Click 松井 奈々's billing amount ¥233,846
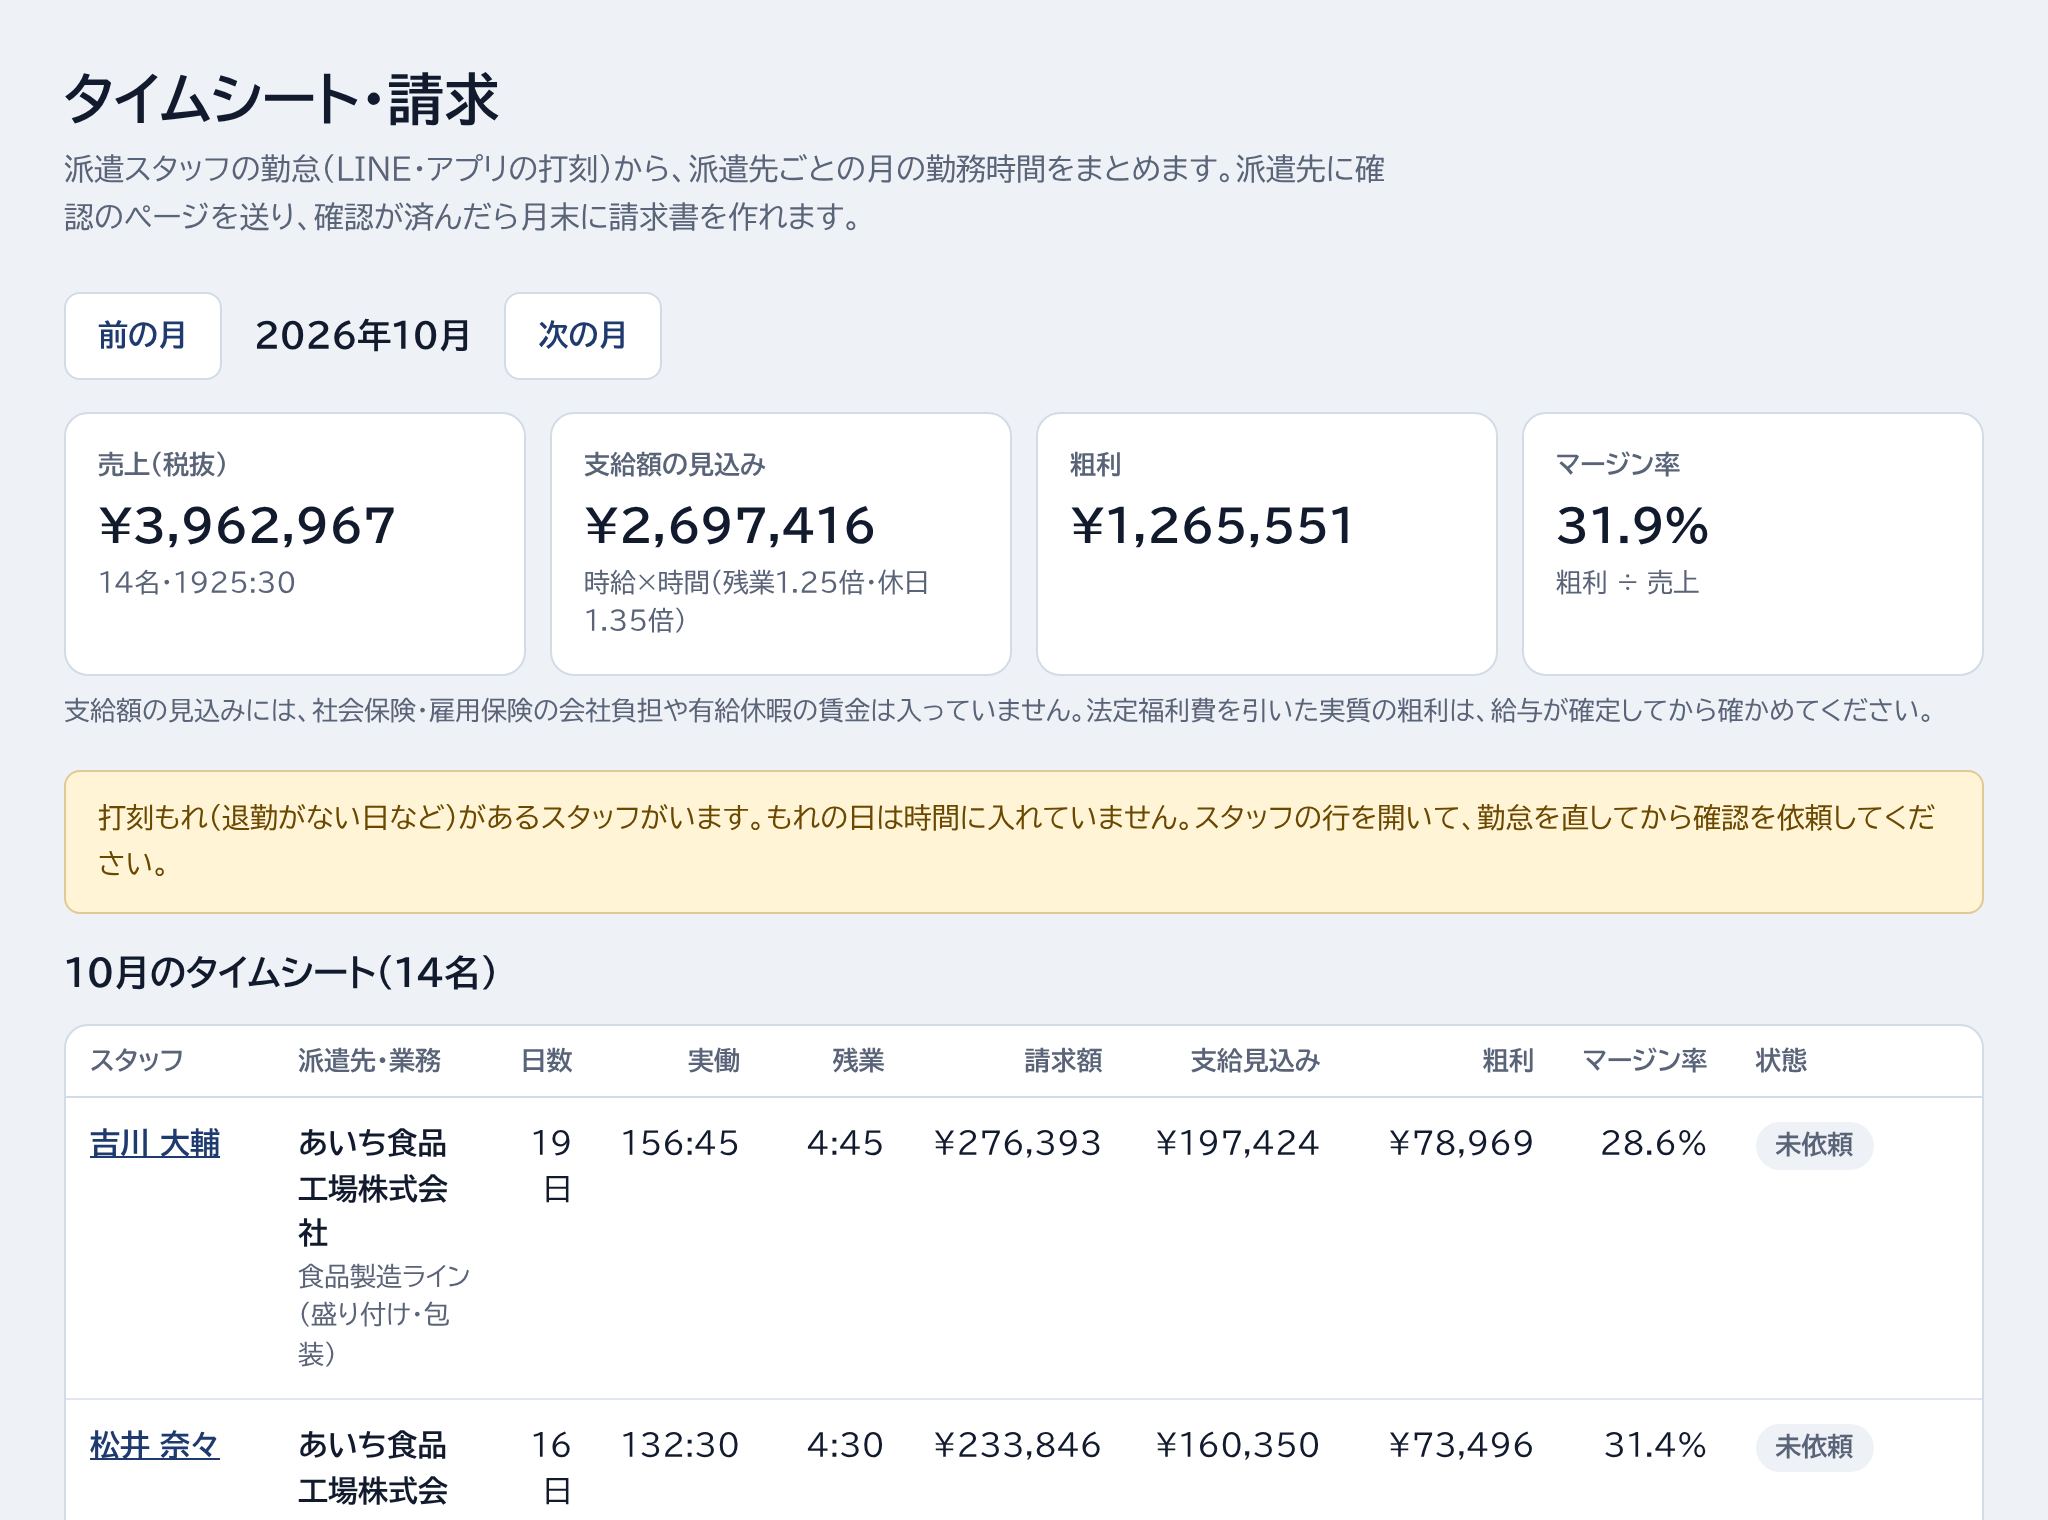Image resolution: width=2048 pixels, height=1520 pixels. 1017,1446
